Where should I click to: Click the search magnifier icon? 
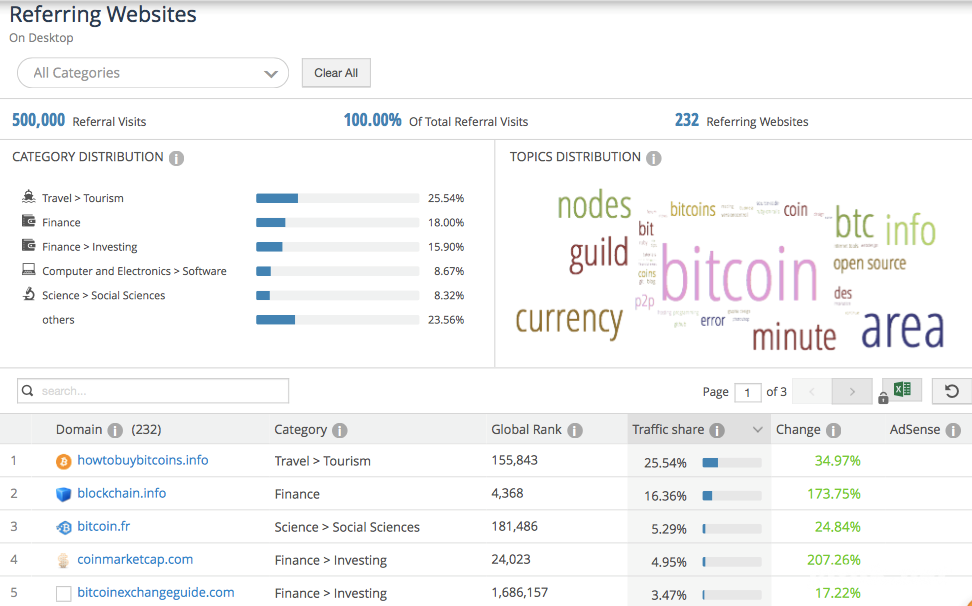pyautogui.click(x=27, y=391)
